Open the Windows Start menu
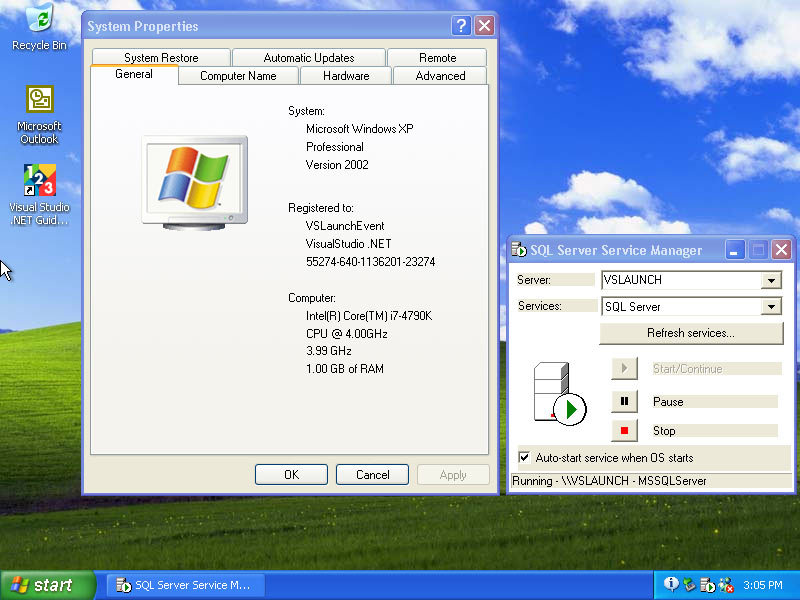This screenshot has height=600, width=800. (47, 585)
